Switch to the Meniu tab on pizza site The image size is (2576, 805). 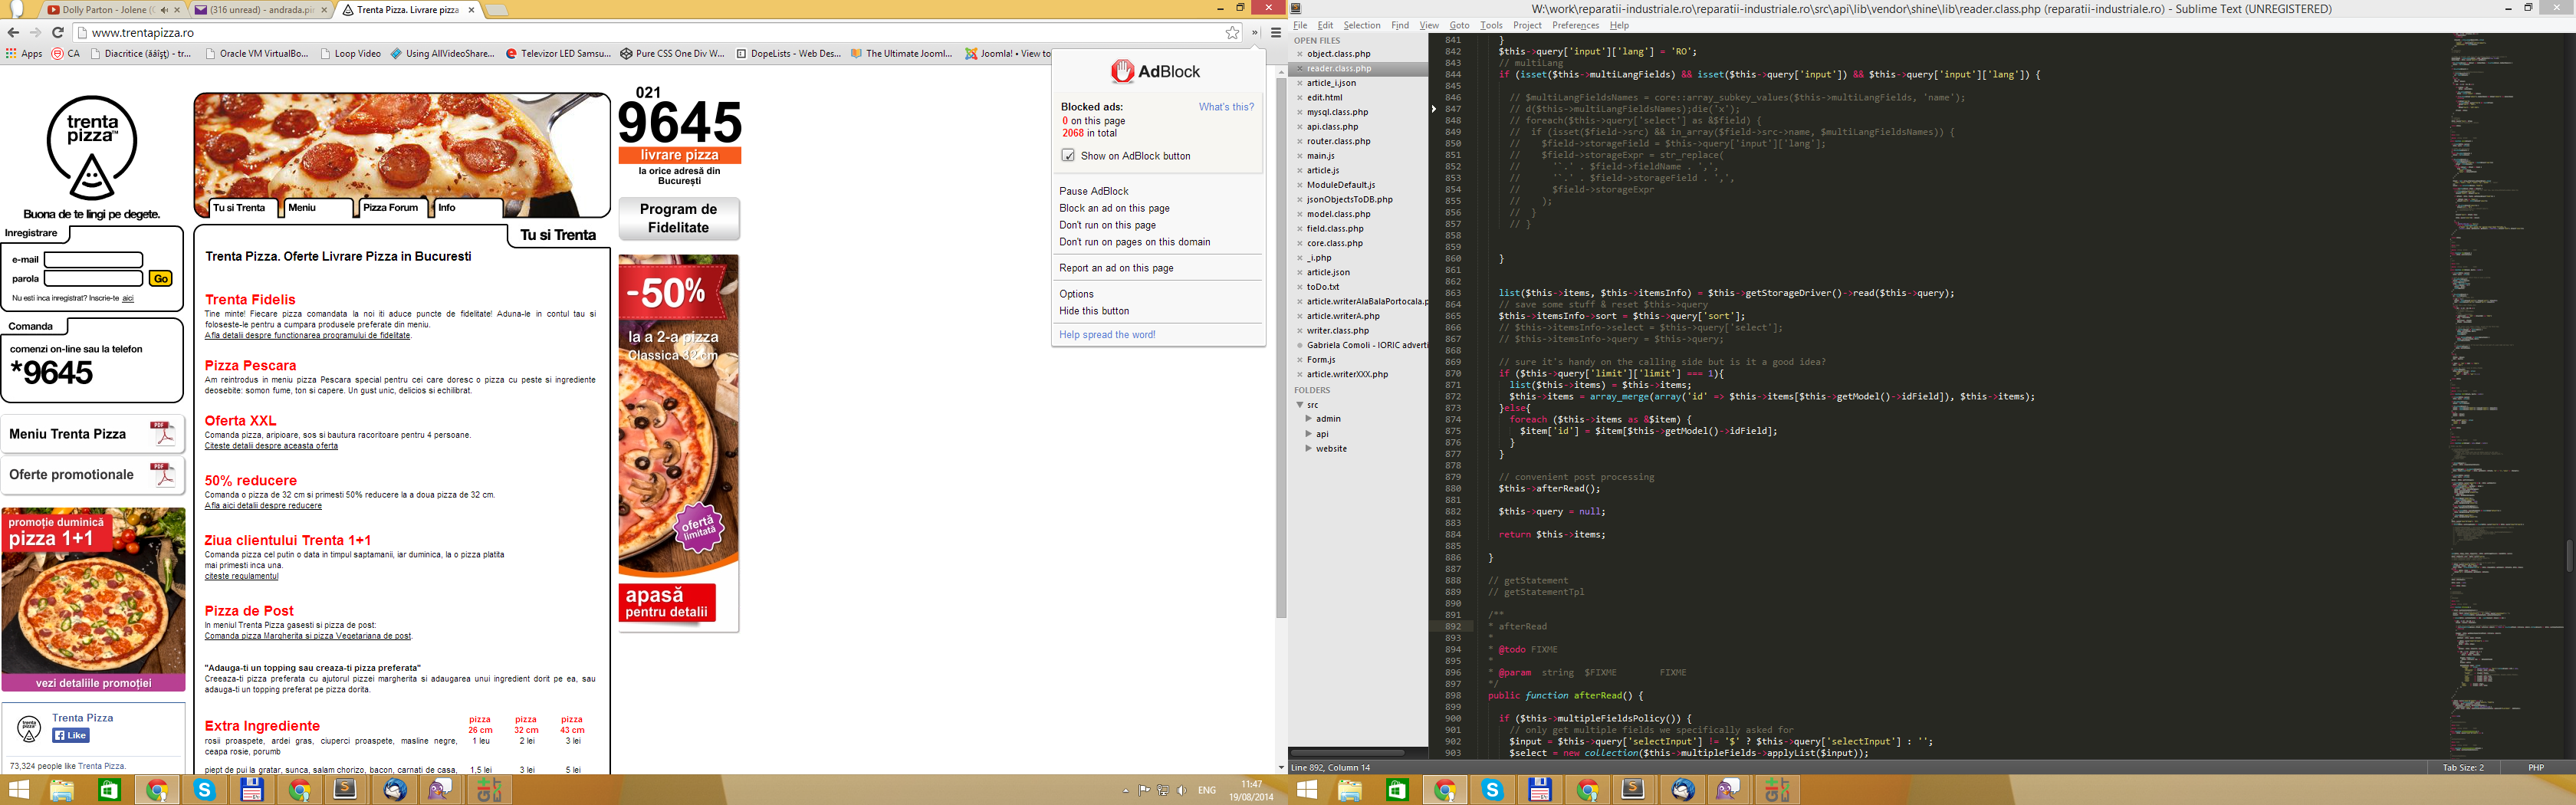(302, 208)
